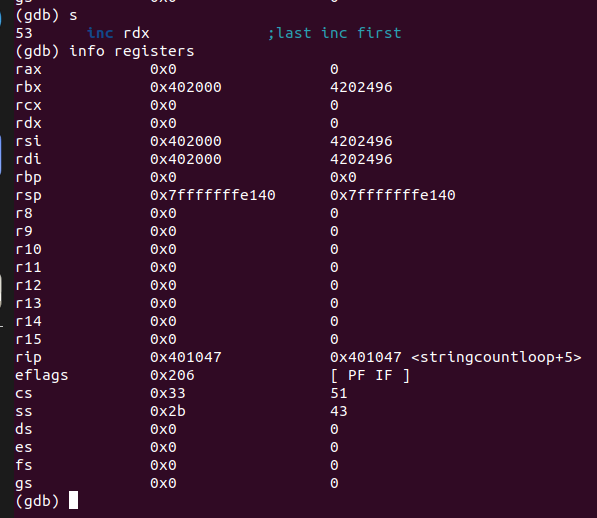The height and width of the screenshot is (518, 597).
Task: Click the source line number 53
Action: [24, 33]
